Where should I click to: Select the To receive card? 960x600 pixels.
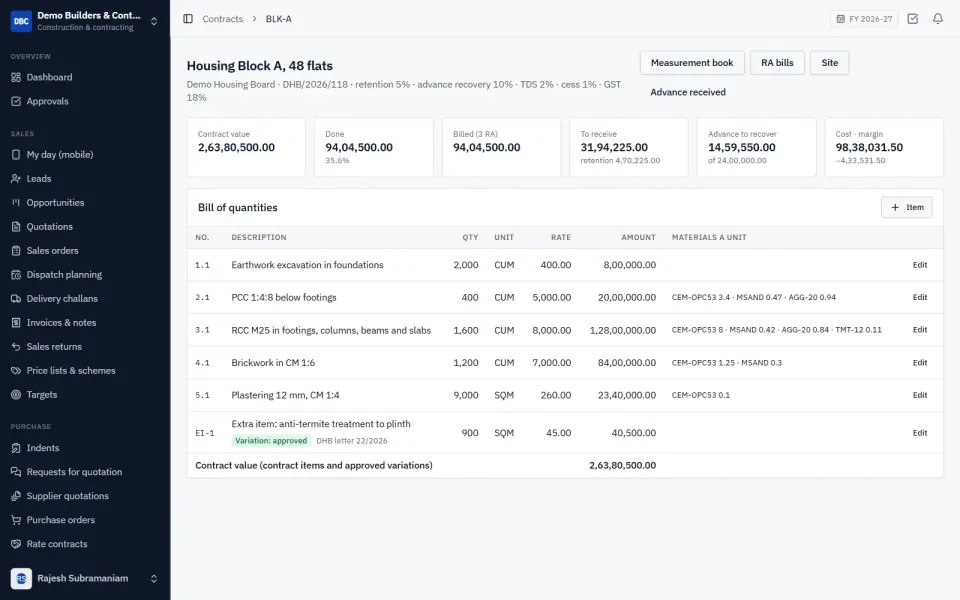[629, 148]
